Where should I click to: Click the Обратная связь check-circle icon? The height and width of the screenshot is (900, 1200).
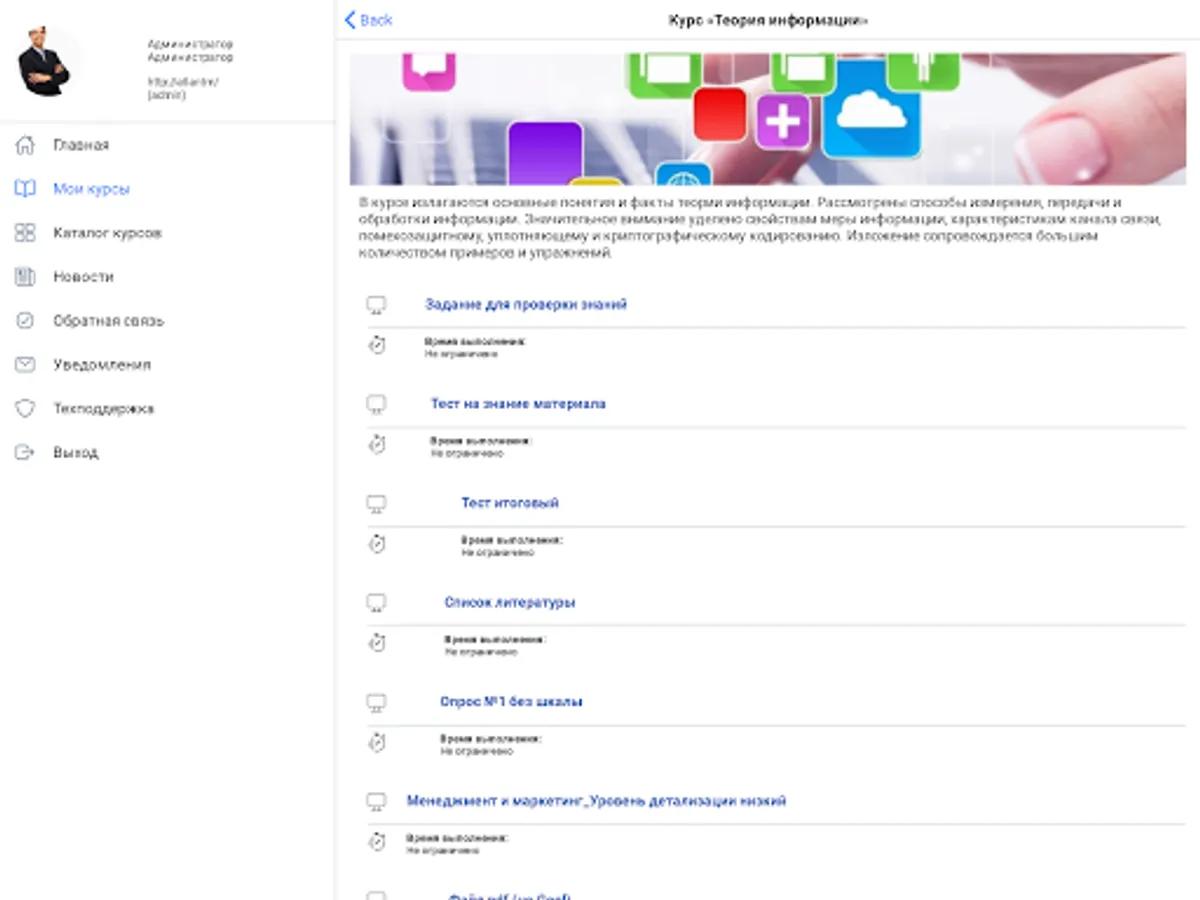click(25, 321)
